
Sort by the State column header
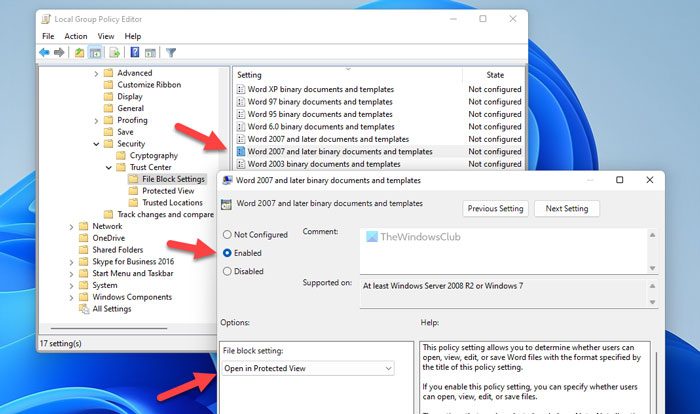(x=495, y=75)
